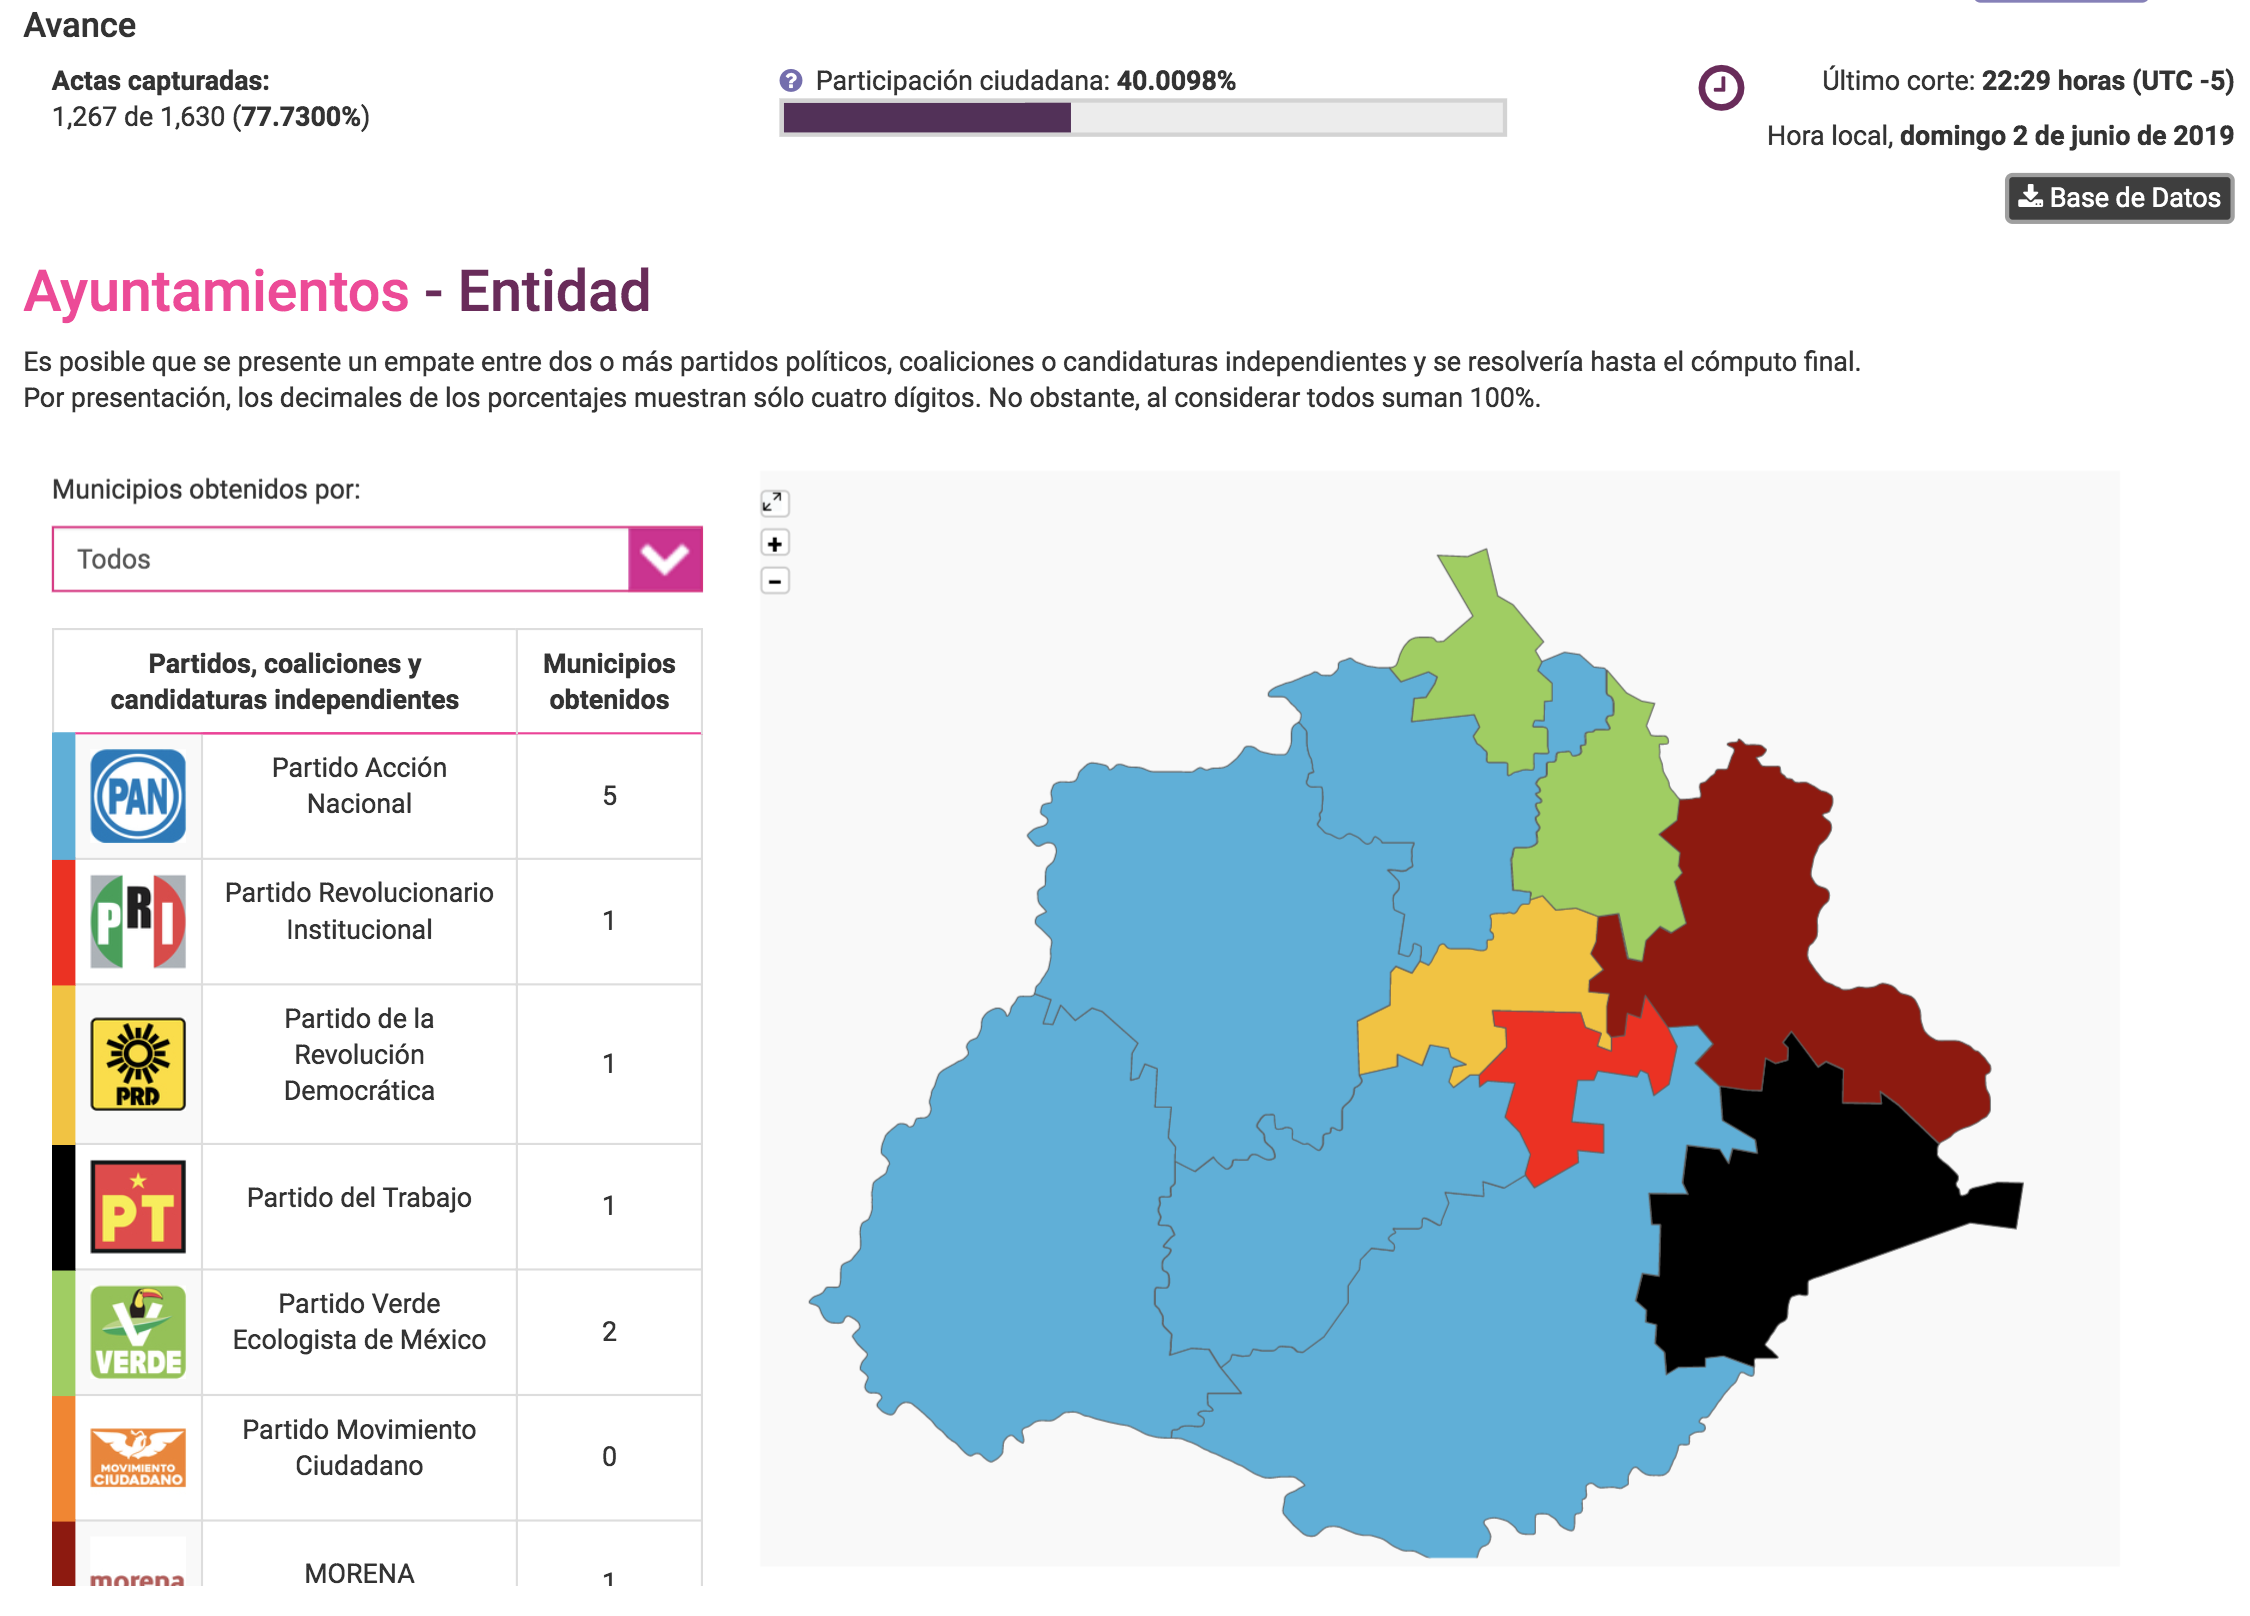Click the map fullscreen expand icon
The width and height of the screenshot is (2250, 1616).
pos(775,503)
